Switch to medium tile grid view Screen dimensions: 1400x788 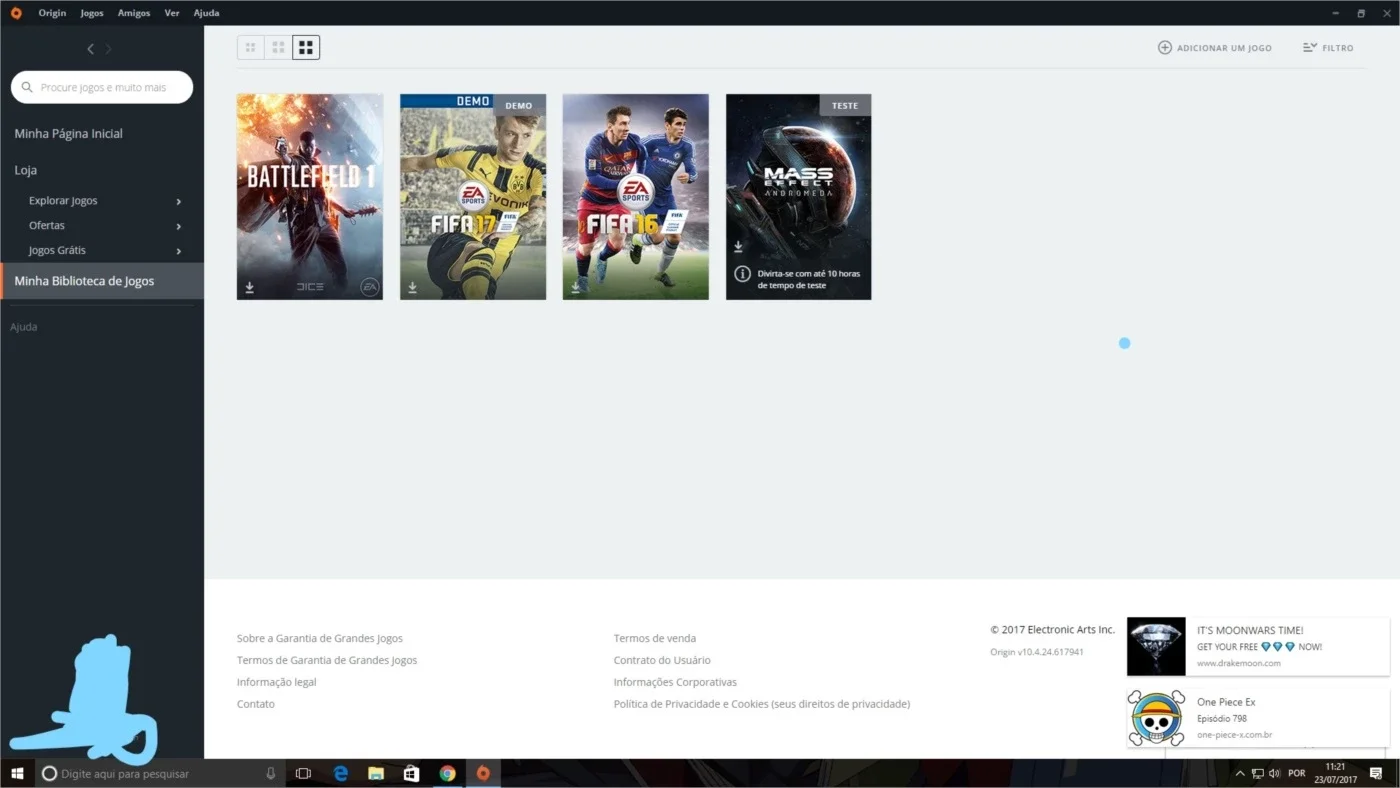click(x=279, y=47)
